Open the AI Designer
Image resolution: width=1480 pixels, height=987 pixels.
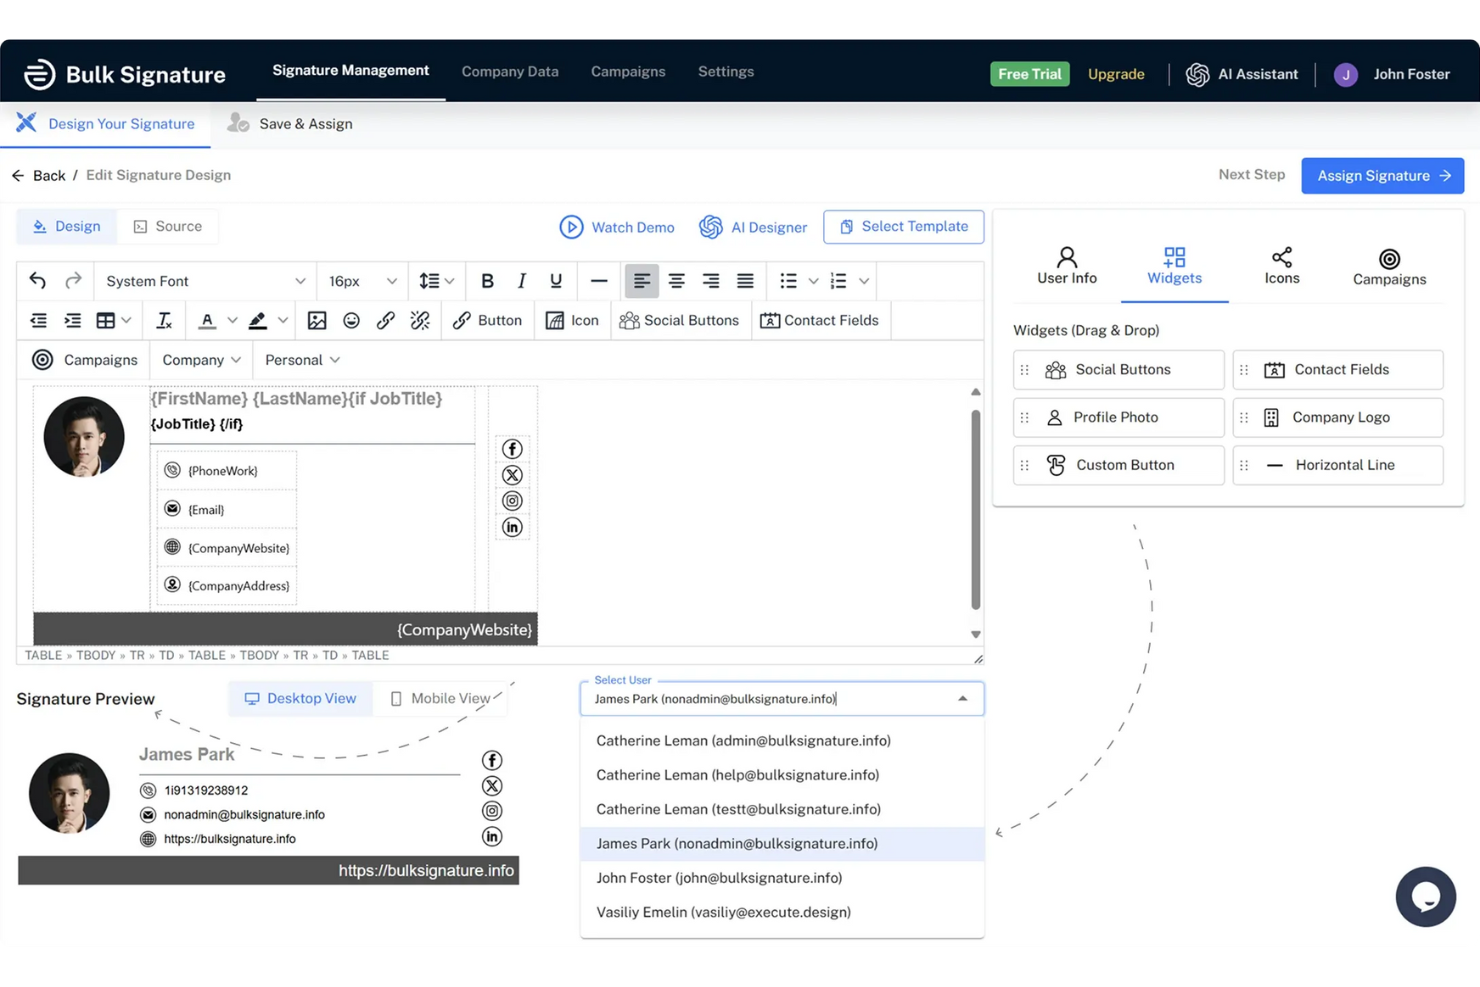tap(753, 227)
